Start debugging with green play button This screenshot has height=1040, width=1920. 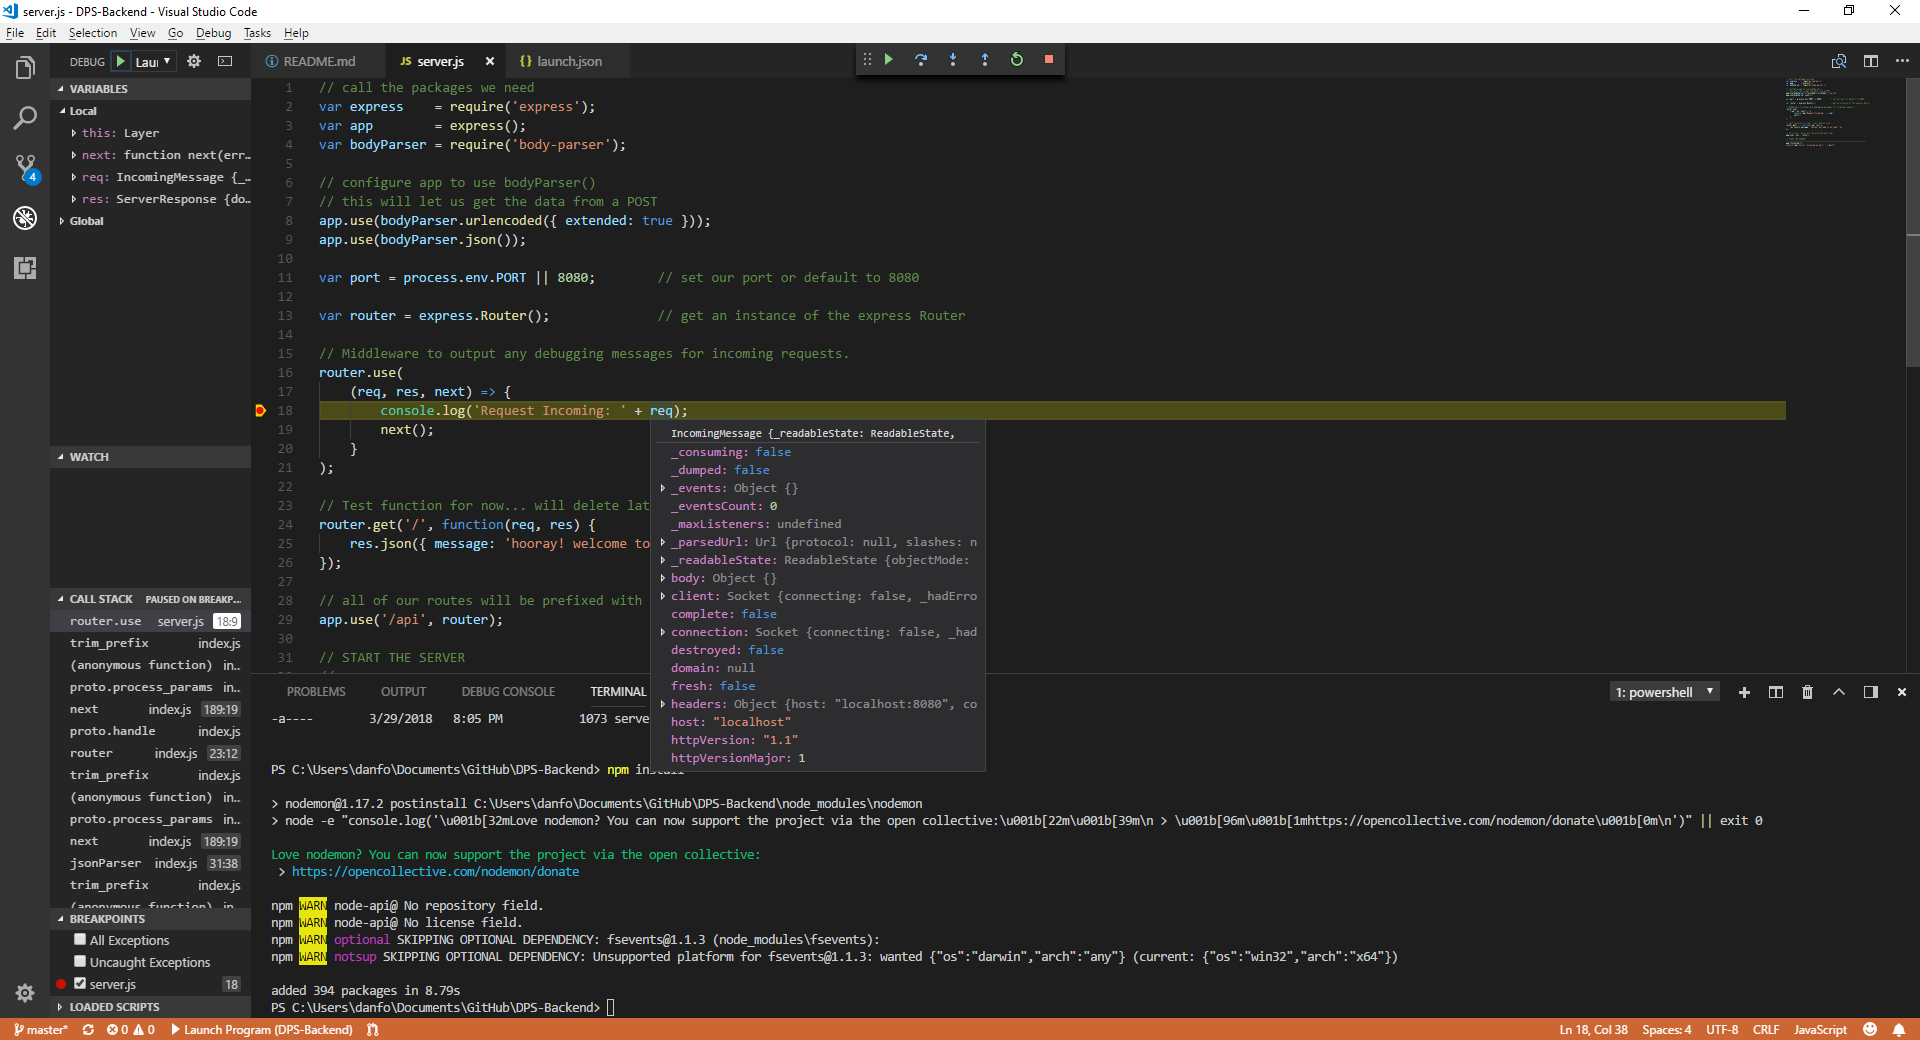click(x=121, y=61)
